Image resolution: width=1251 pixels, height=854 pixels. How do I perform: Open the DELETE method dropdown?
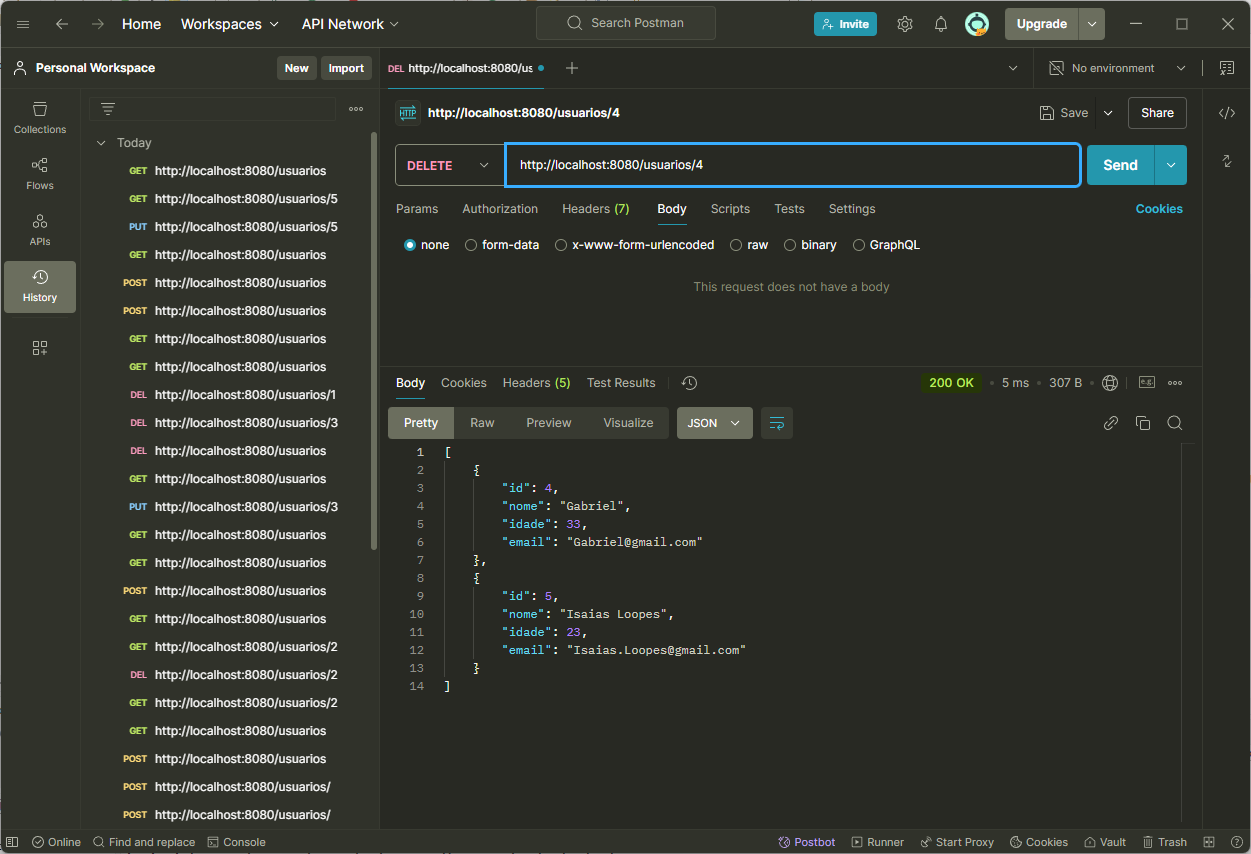450,166
